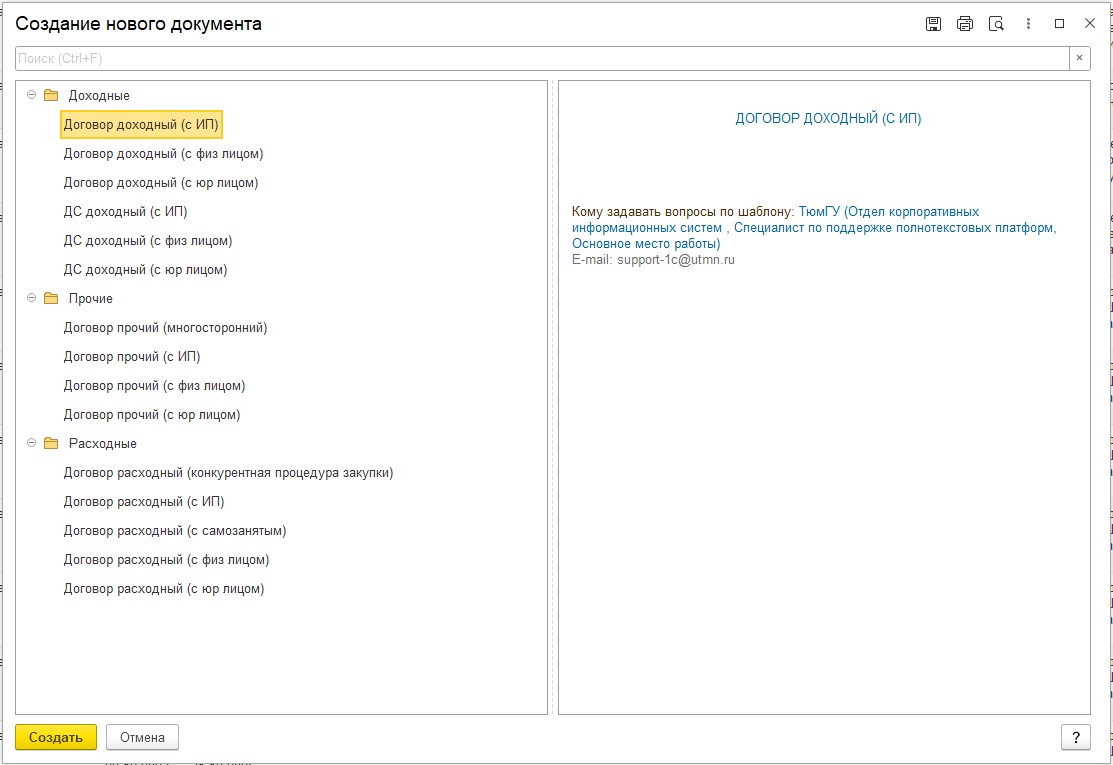Click the Отмена button
The width and height of the screenshot is (1113, 765).
pyautogui.click(x=142, y=738)
